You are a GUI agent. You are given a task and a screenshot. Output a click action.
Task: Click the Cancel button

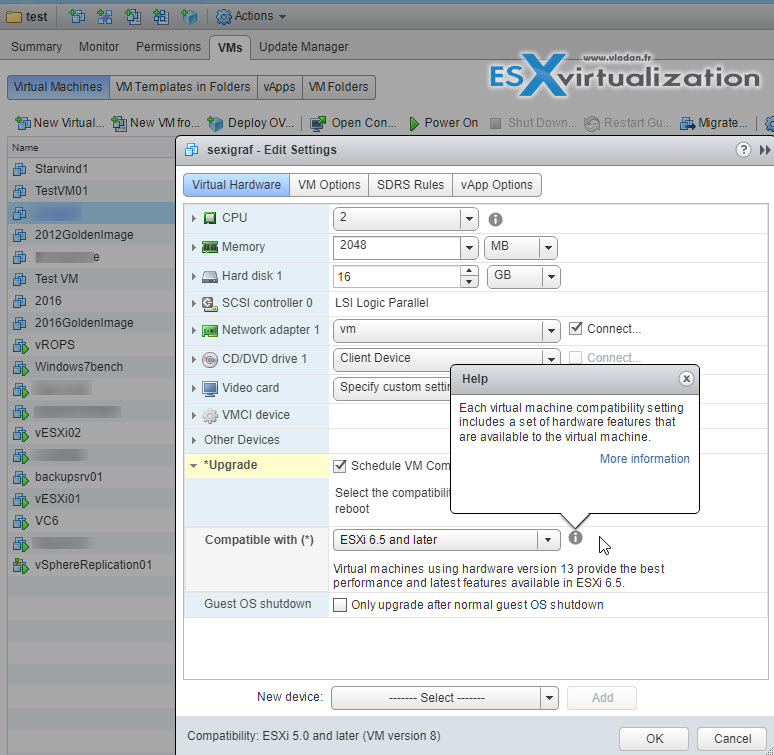(732, 739)
